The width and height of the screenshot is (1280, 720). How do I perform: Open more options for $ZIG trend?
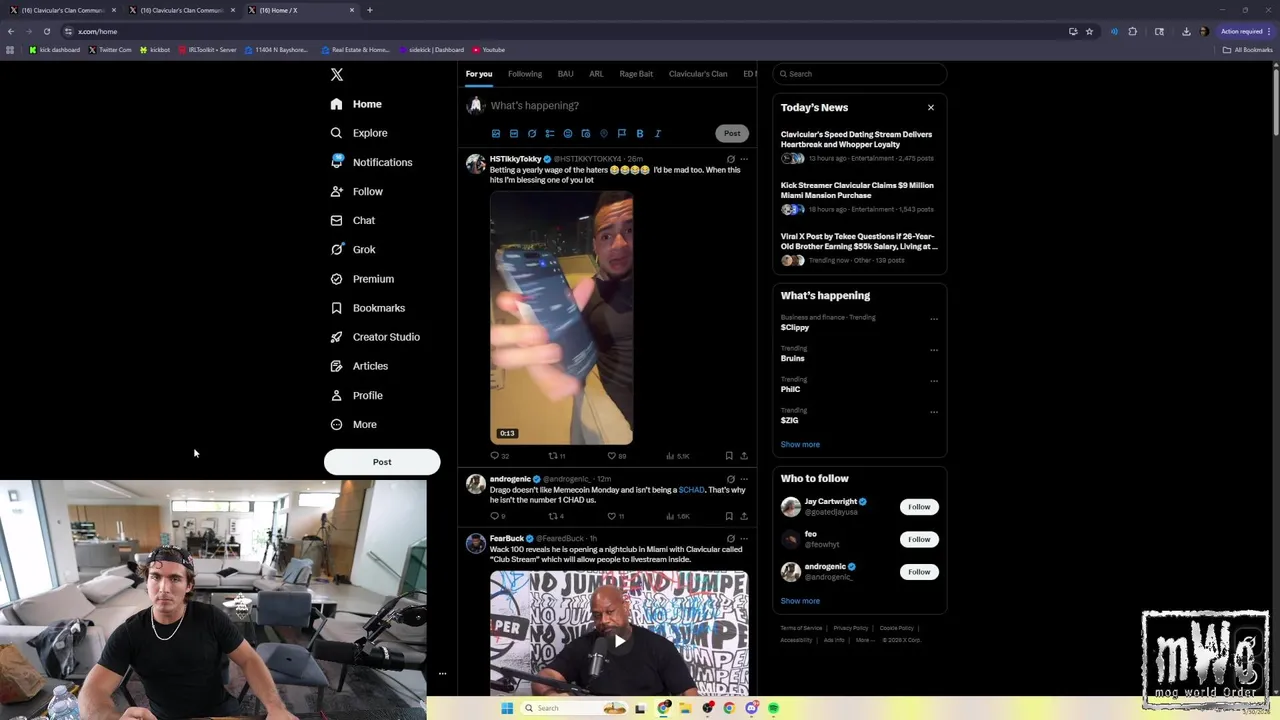pyautogui.click(x=934, y=412)
